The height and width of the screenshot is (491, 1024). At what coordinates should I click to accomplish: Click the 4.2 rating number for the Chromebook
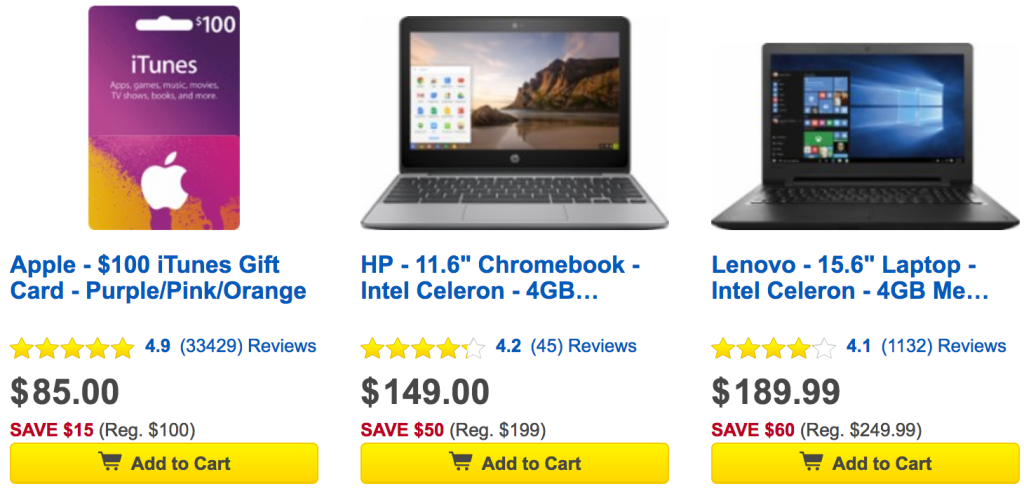tap(508, 347)
